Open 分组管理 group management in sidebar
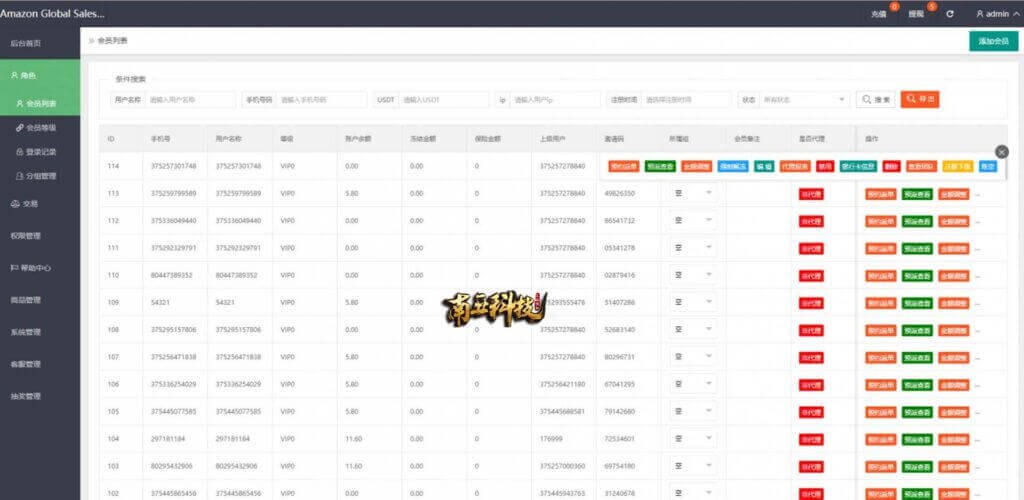Screen dimensions: 1024x500 [x=41, y=176]
